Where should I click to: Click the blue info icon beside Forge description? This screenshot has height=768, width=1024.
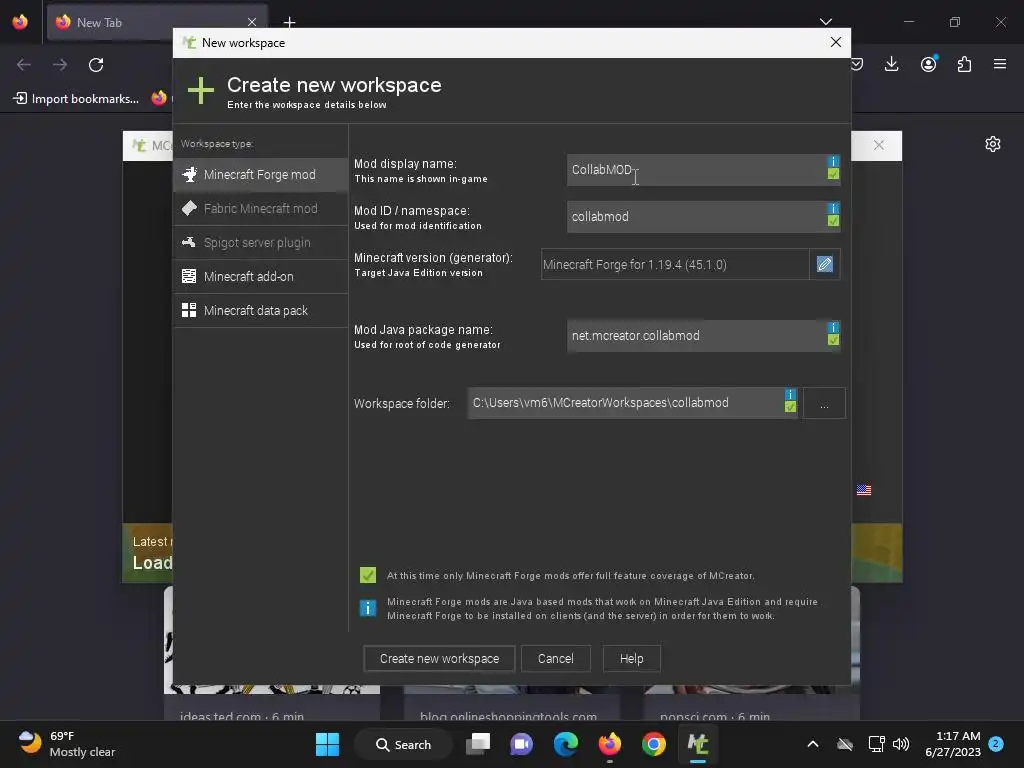(368, 608)
